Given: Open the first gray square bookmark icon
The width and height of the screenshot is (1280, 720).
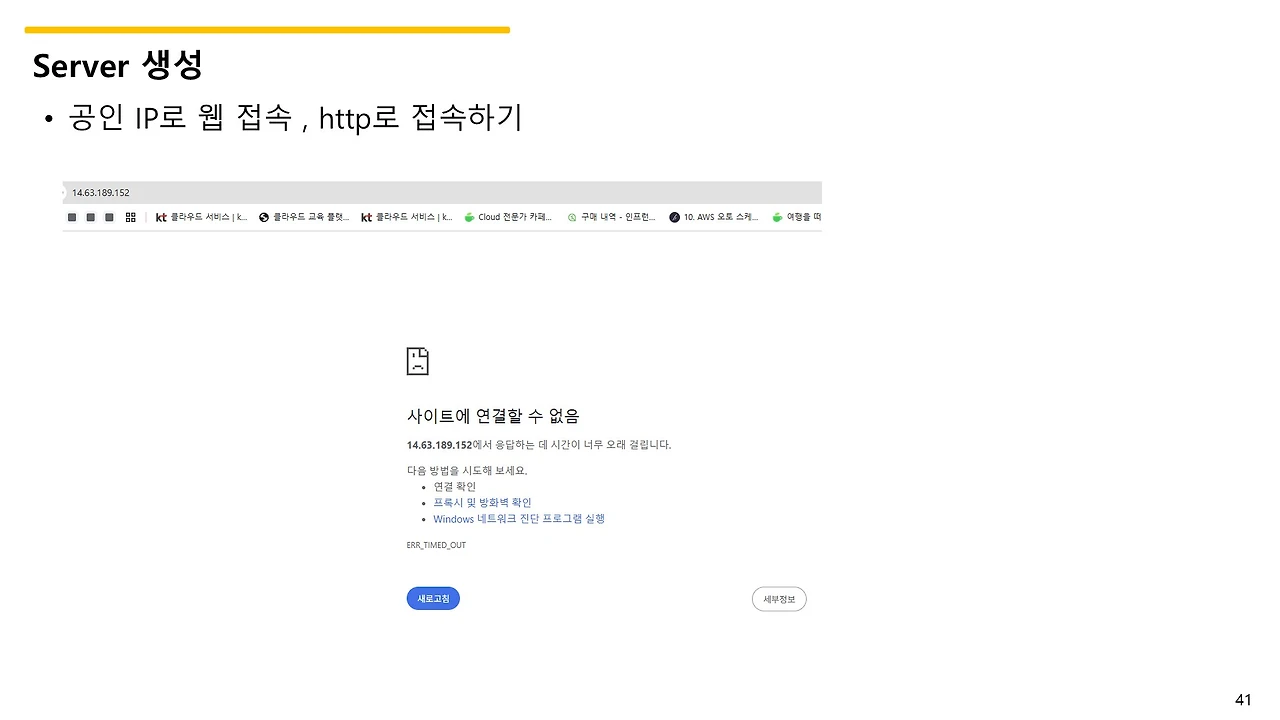Looking at the screenshot, I should pyautogui.click(x=72, y=217).
